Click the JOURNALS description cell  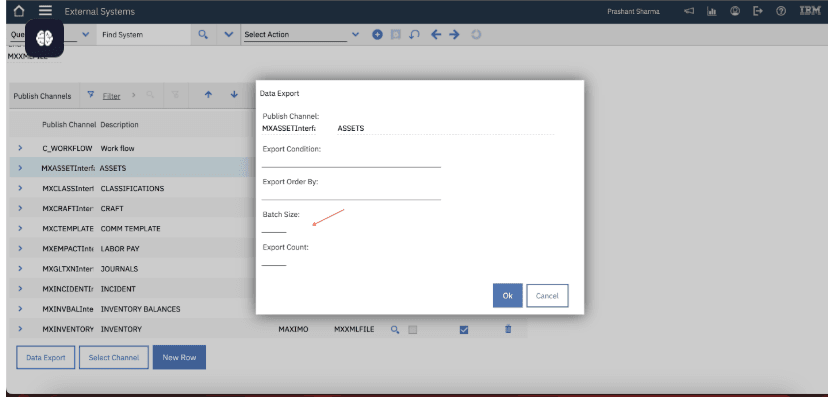point(119,269)
